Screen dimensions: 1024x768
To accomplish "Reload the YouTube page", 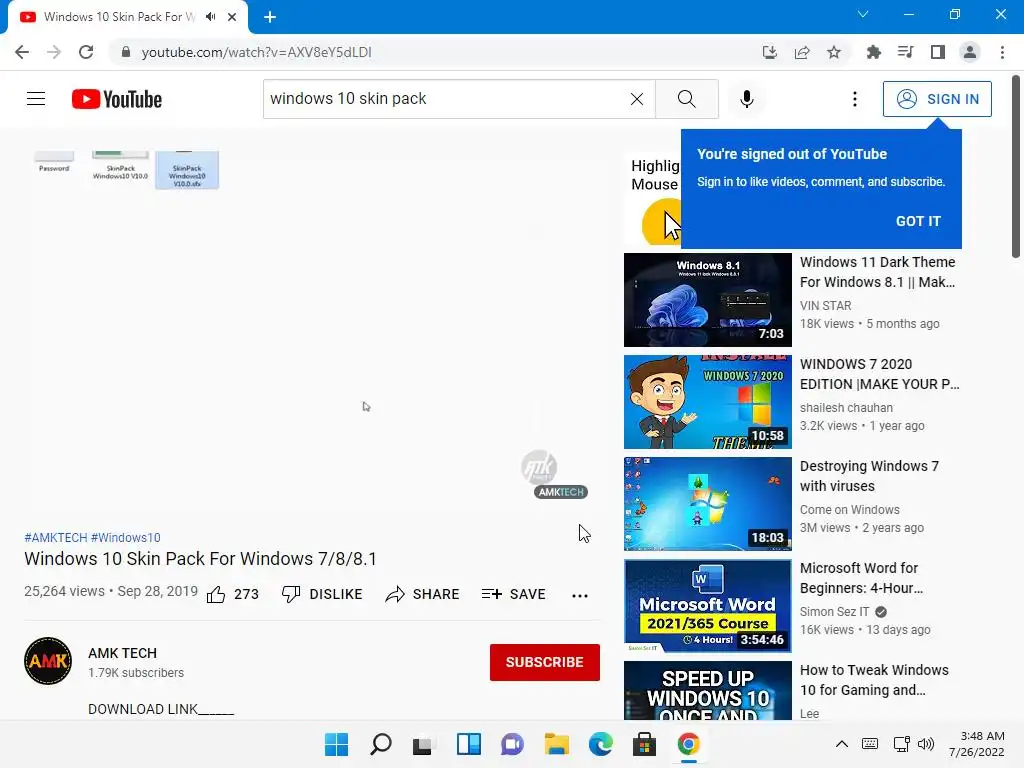I will point(86,52).
